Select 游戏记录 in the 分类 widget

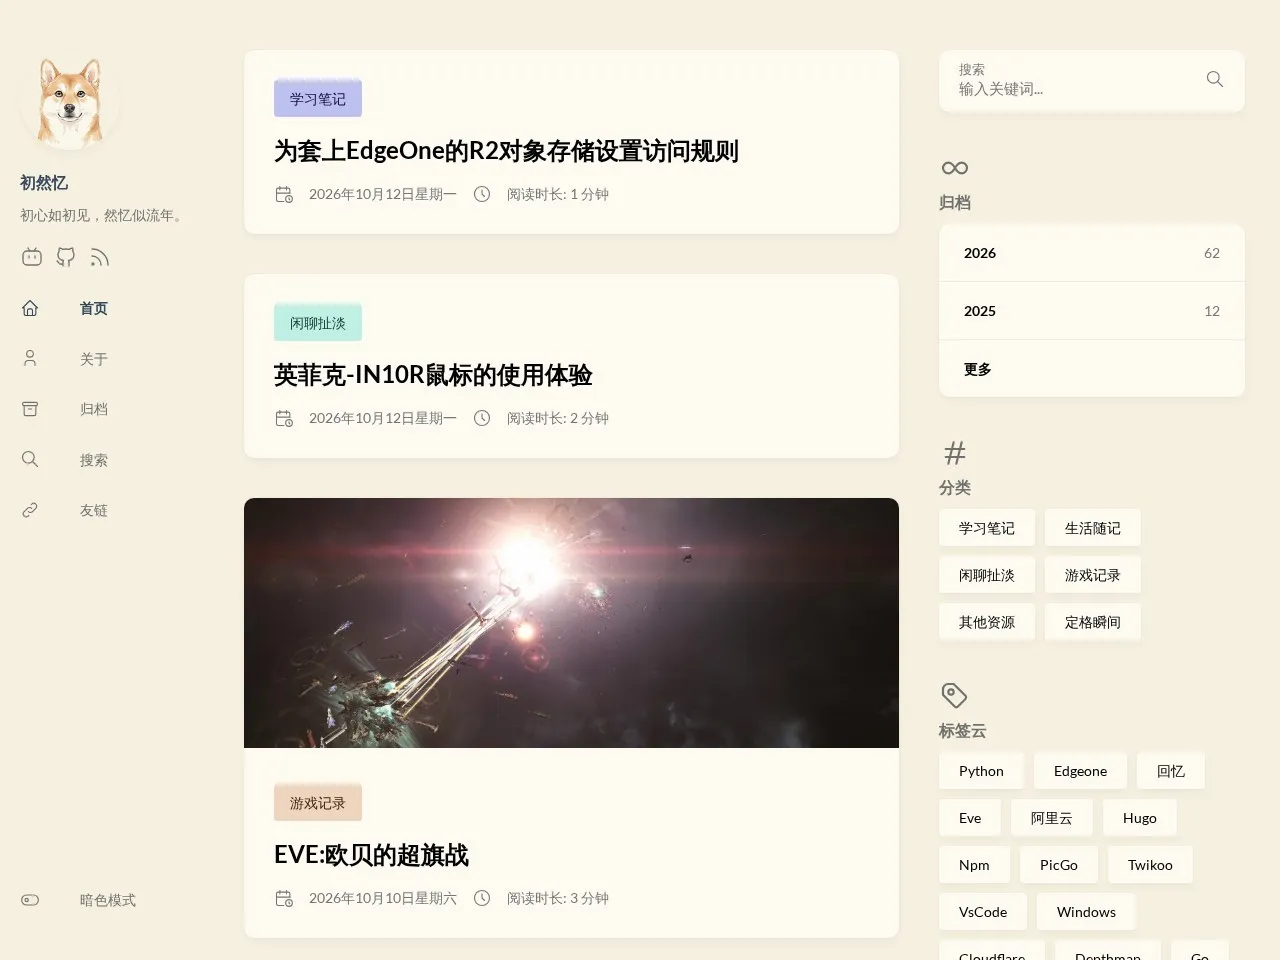1093,575
